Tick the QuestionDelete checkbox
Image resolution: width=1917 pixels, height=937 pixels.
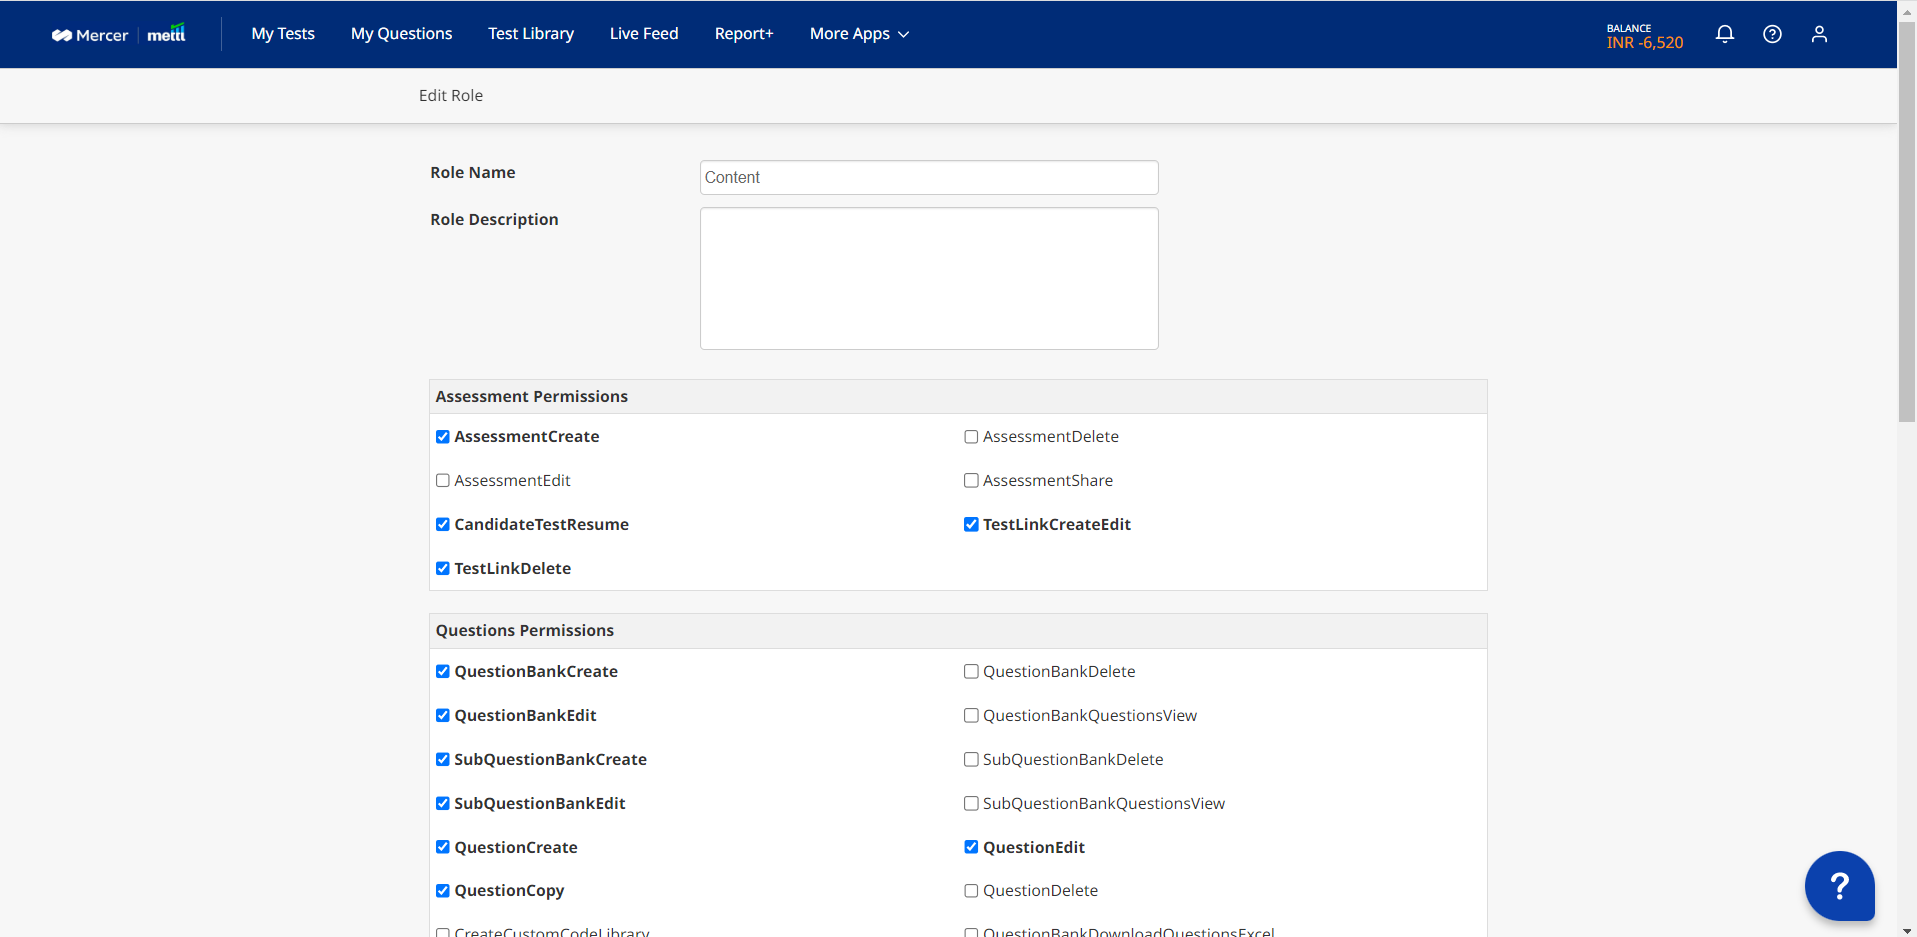tap(971, 891)
